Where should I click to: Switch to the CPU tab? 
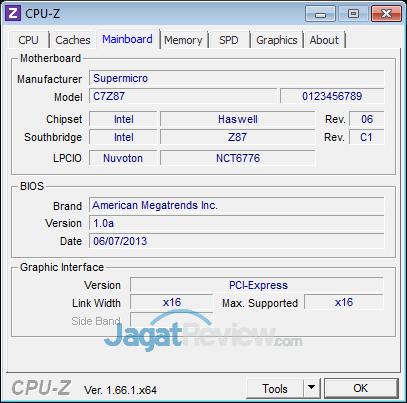[x=28, y=40]
